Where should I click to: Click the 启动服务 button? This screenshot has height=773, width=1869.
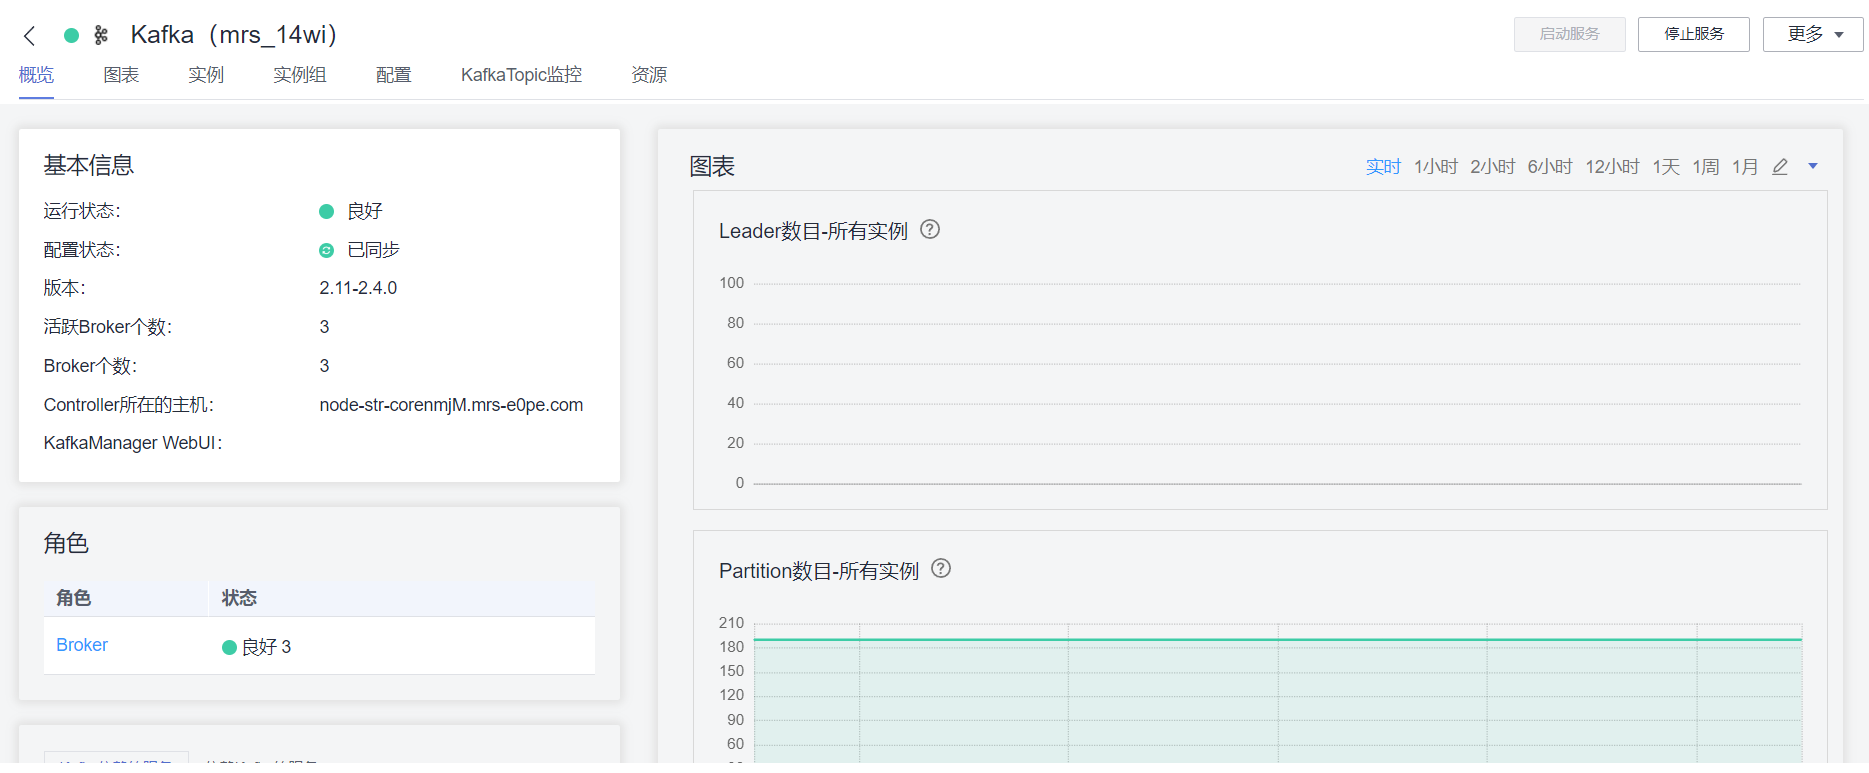[x=1570, y=34]
